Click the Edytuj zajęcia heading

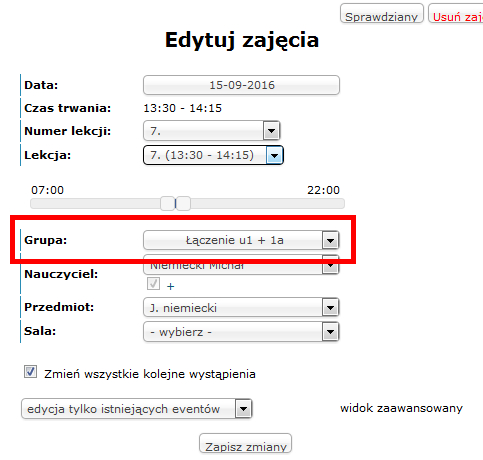(242, 40)
